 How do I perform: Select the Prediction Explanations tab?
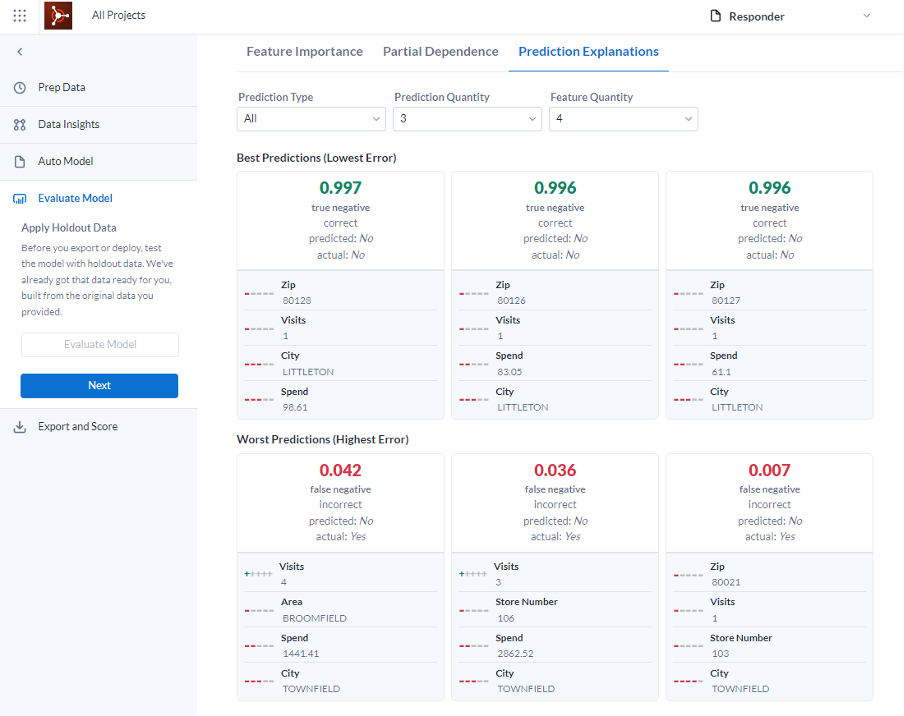(588, 52)
